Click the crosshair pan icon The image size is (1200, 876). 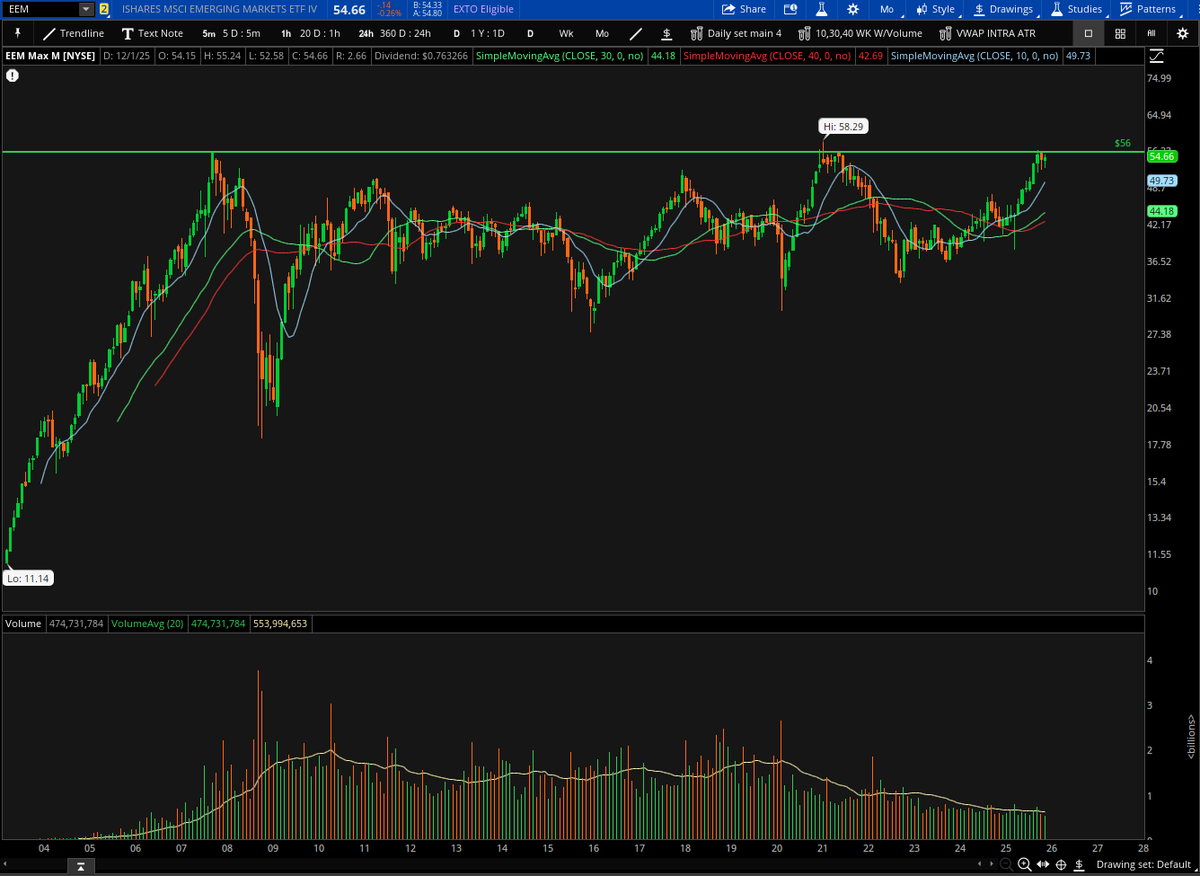(1061, 864)
